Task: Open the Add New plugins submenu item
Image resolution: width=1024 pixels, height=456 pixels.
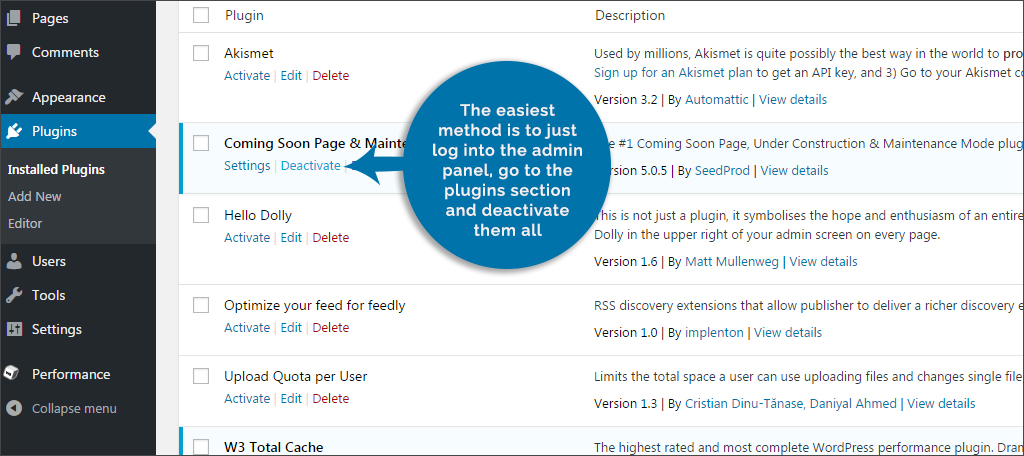Action: pos(35,197)
